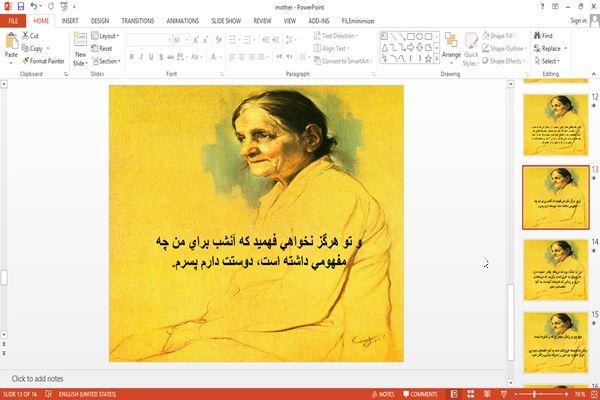Switch to the SLIDE SHOW tab
The width and height of the screenshot is (600, 400).
[x=226, y=21]
